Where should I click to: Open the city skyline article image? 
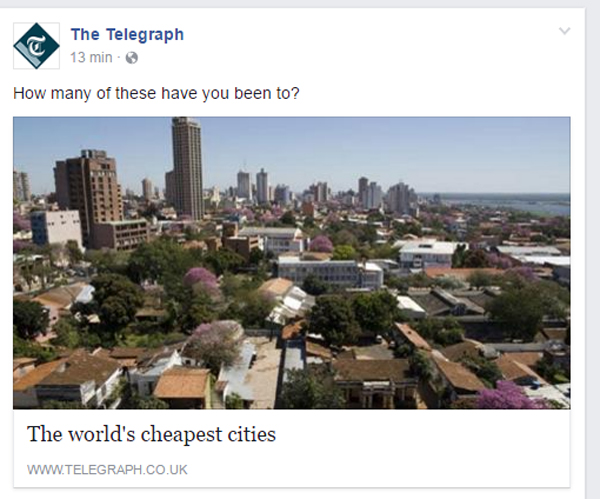(292, 263)
